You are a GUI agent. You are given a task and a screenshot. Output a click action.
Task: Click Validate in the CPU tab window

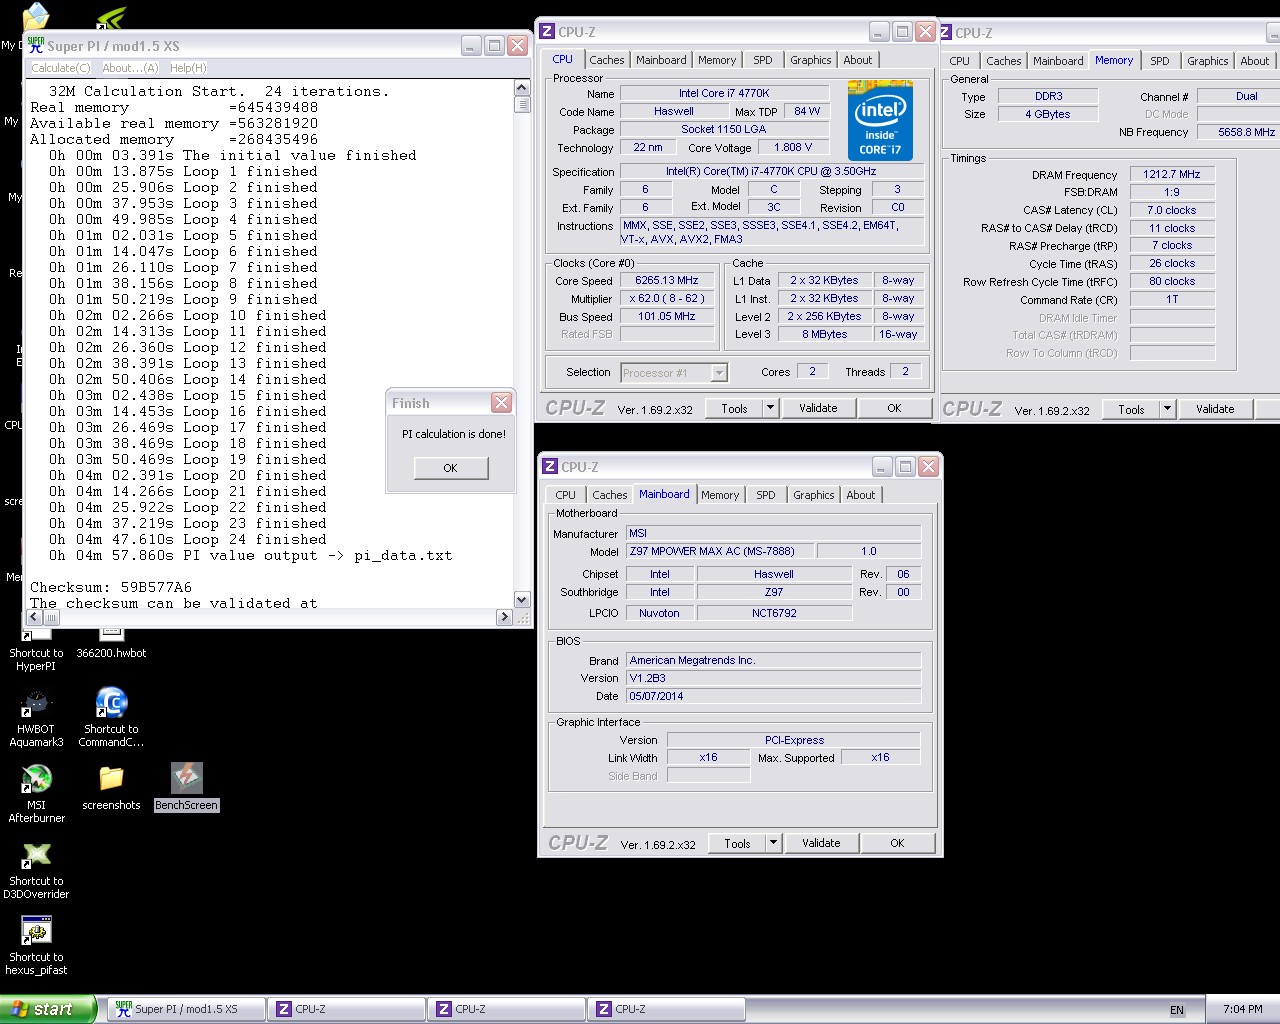click(x=818, y=408)
